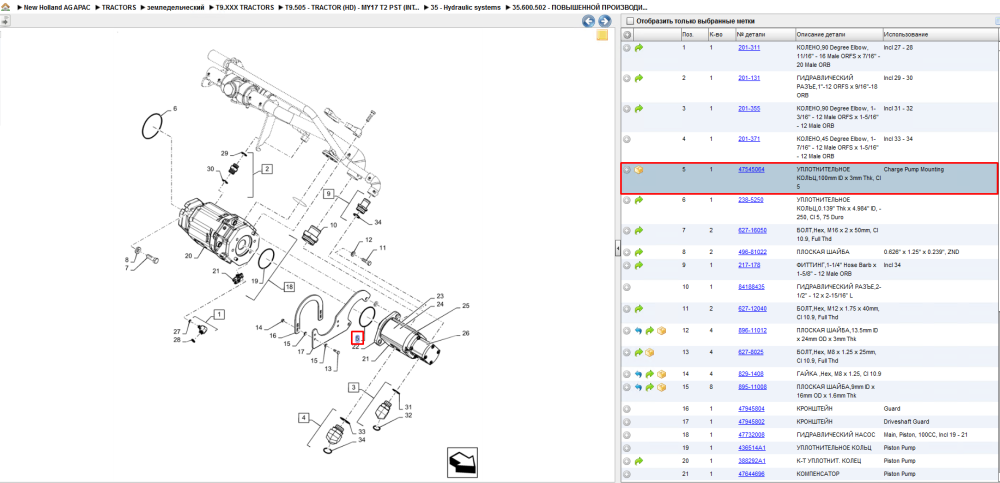Go to the catalog home icon
This screenshot has height=483, width=1000.
coord(6,8)
